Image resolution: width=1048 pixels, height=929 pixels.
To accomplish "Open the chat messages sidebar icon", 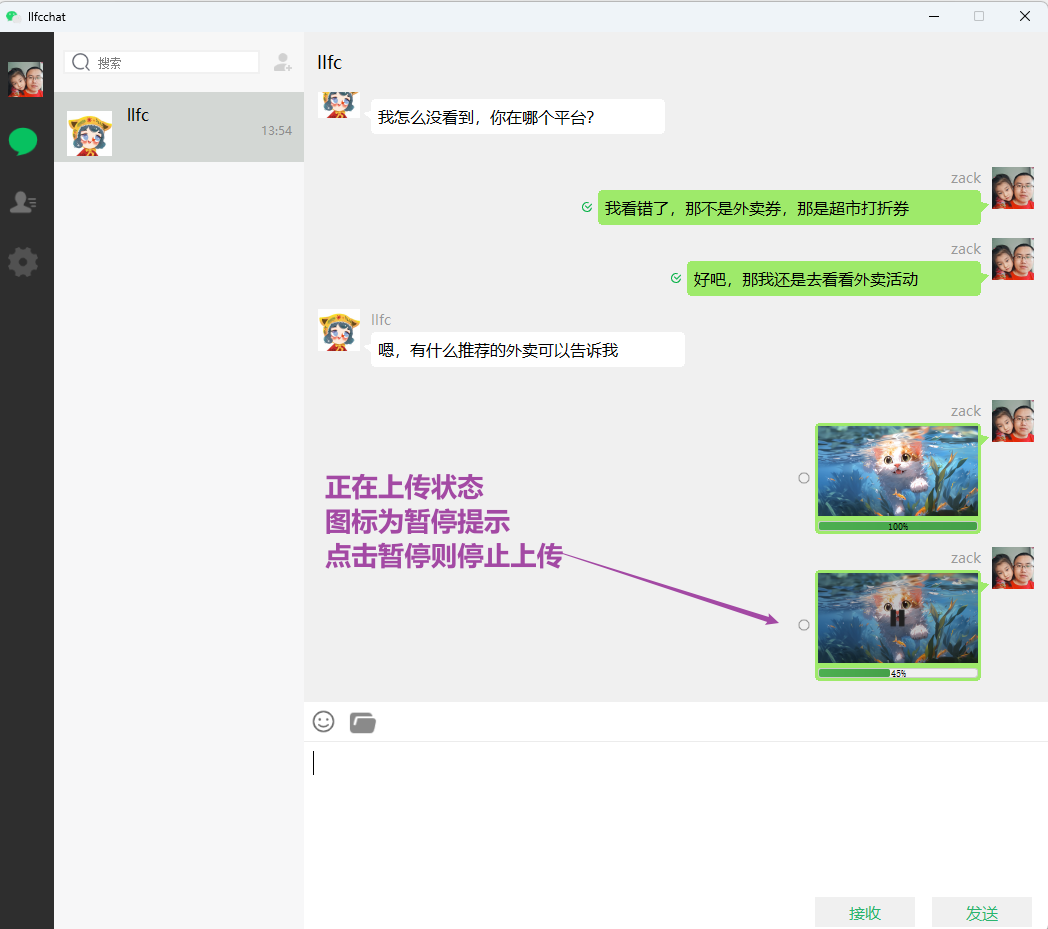I will 23,142.
